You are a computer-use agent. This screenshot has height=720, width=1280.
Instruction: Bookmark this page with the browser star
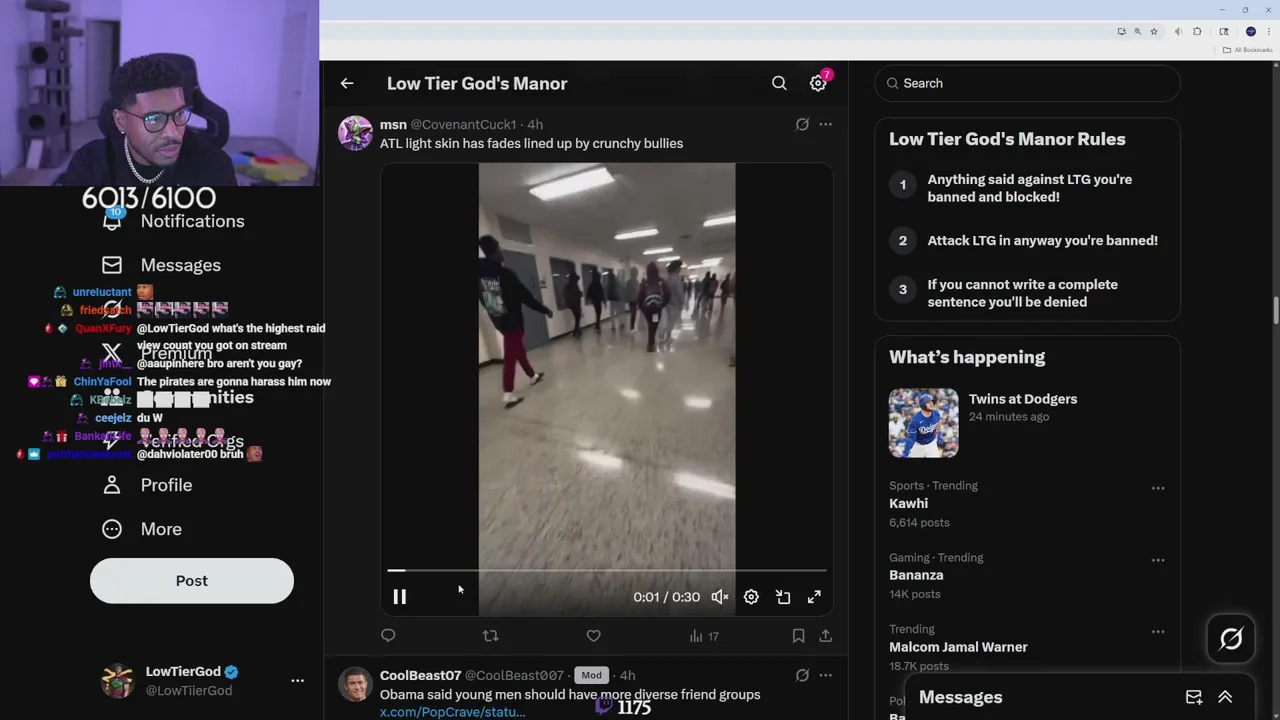pos(1154,31)
